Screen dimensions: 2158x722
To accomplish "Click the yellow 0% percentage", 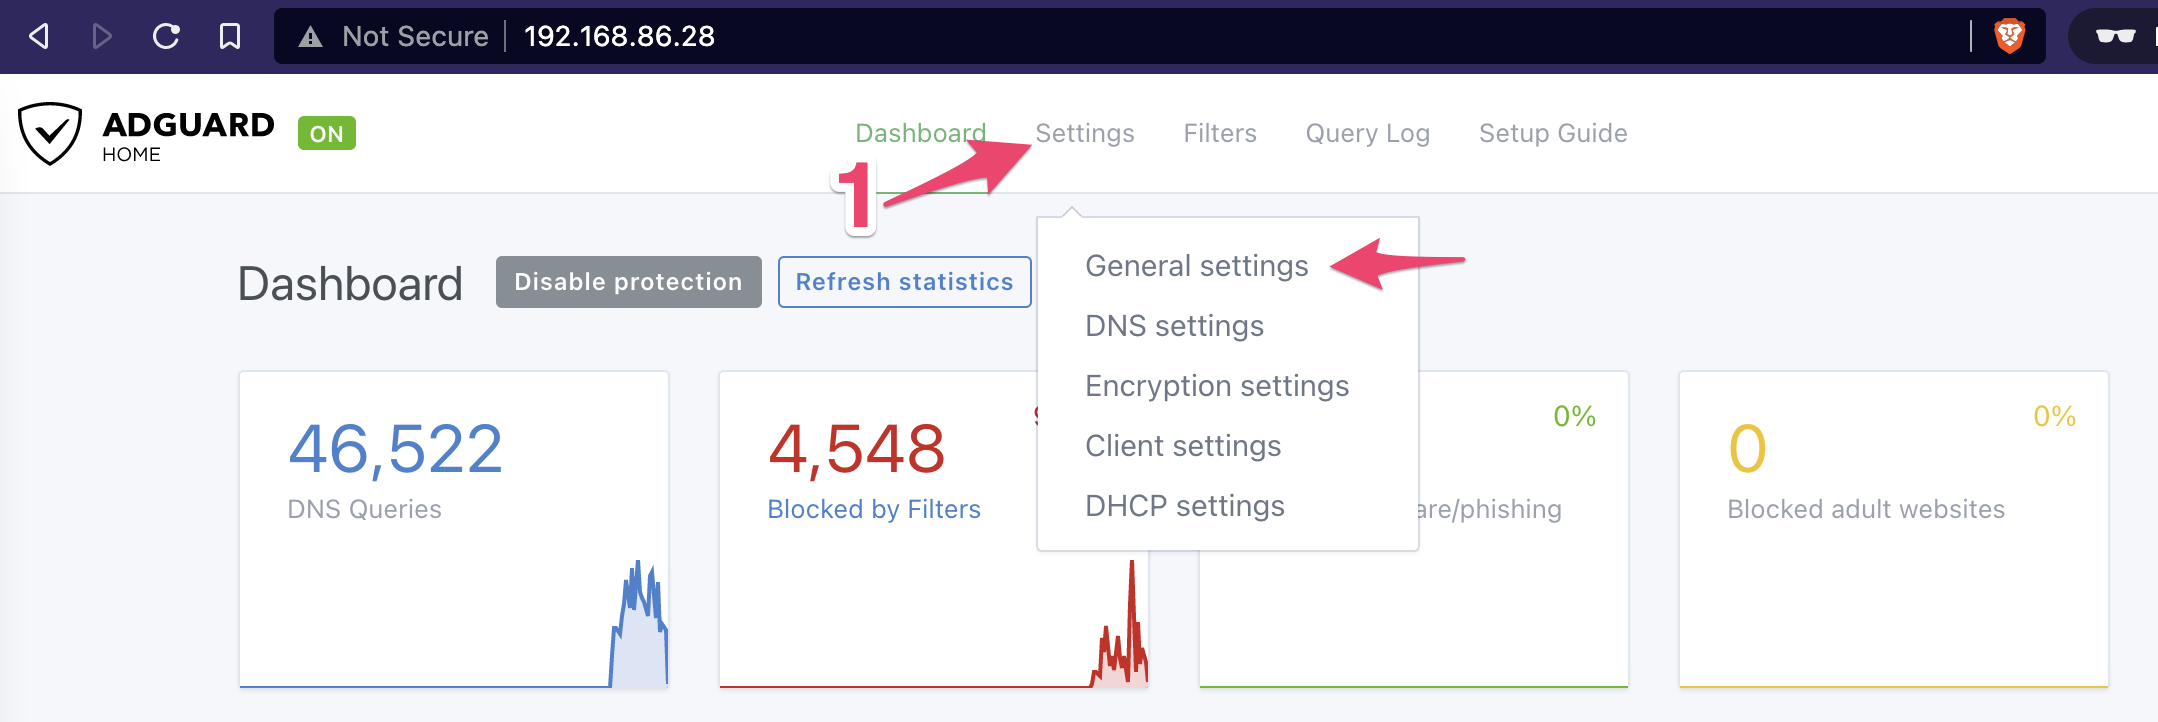I will click(x=2055, y=416).
